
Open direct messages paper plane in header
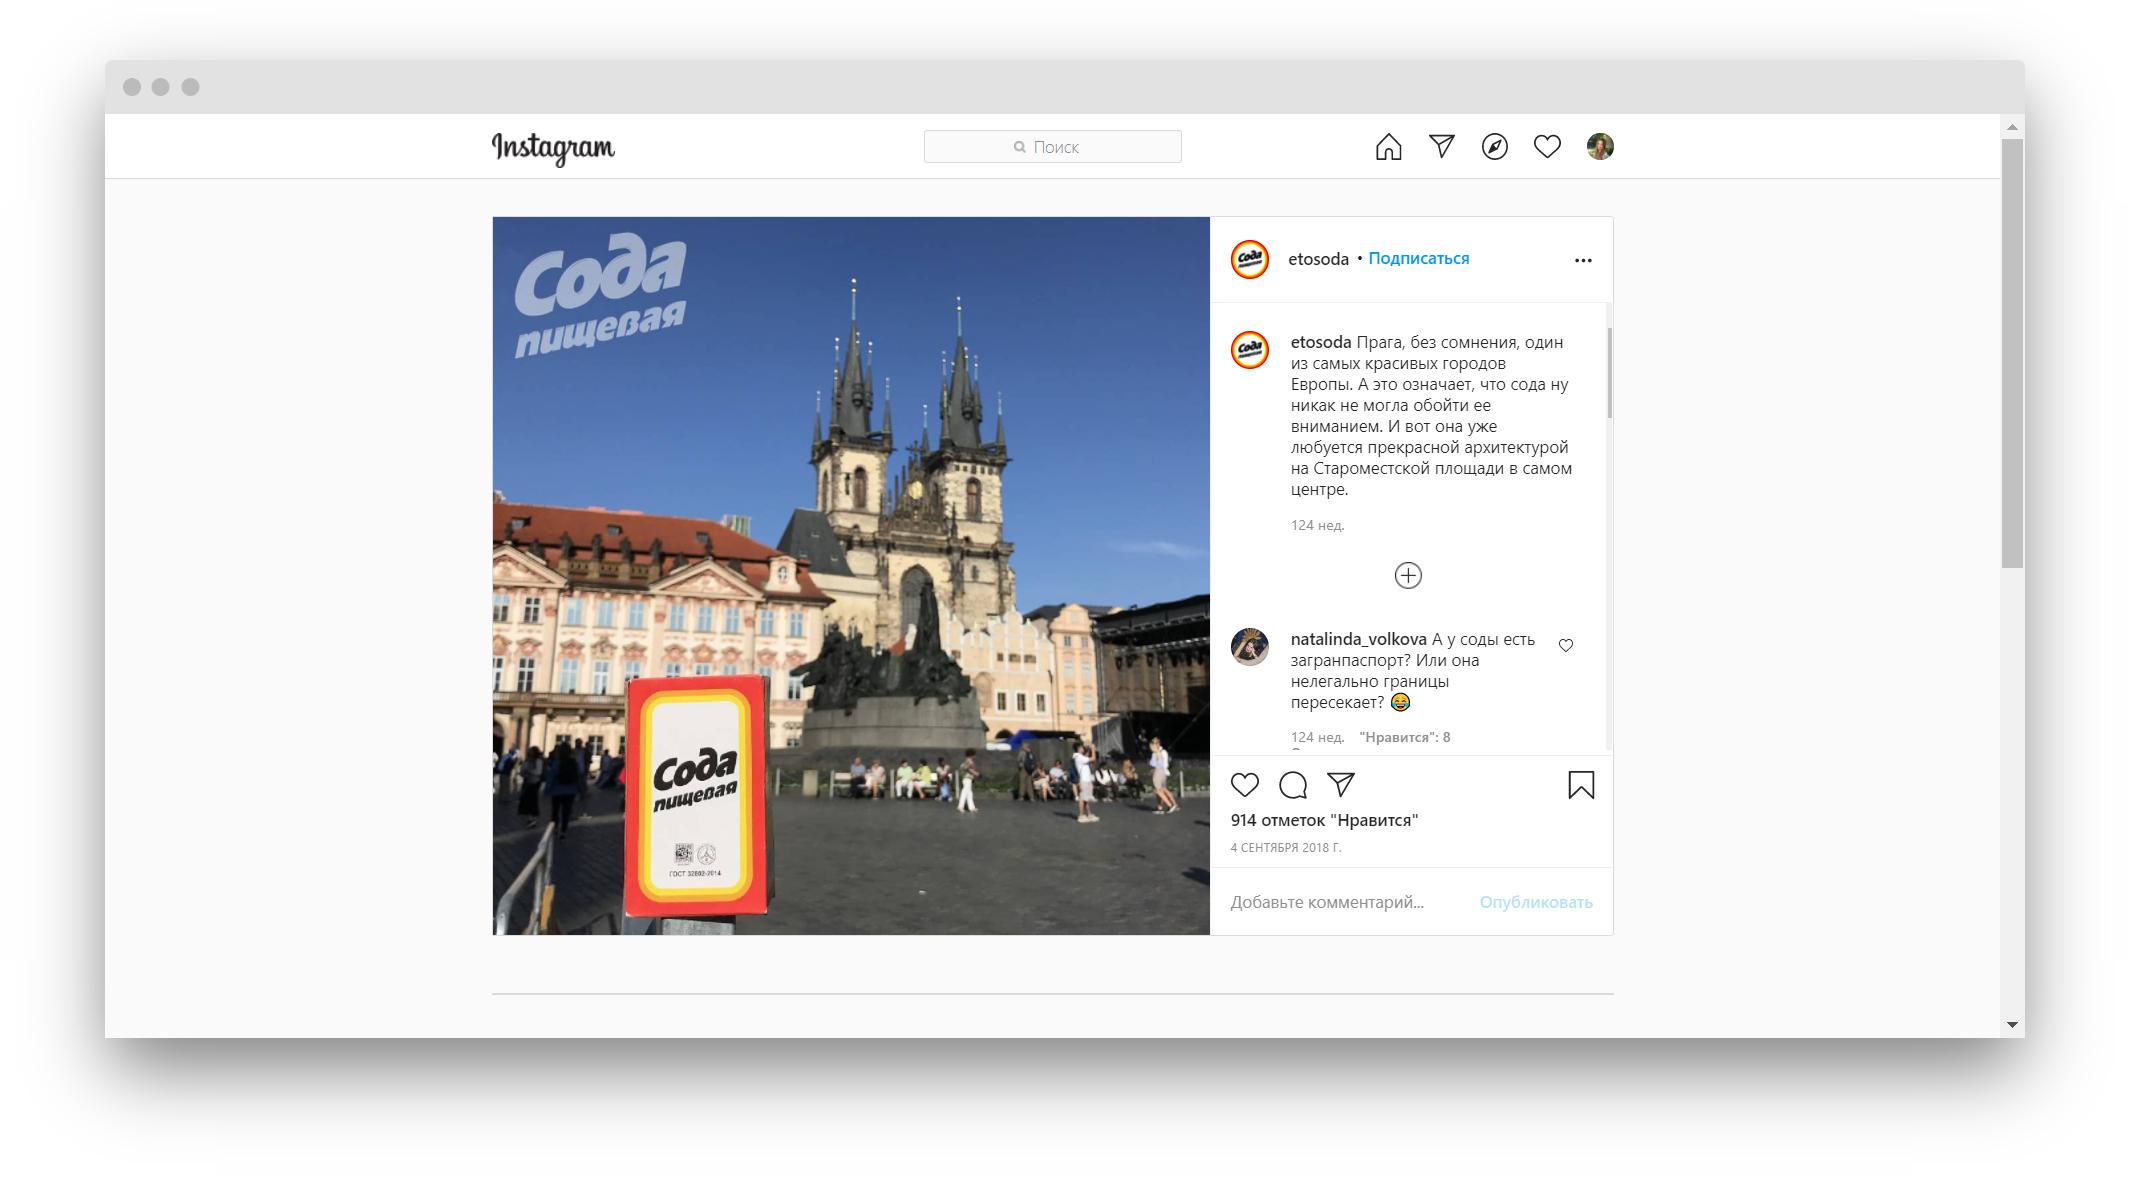pos(1441,147)
